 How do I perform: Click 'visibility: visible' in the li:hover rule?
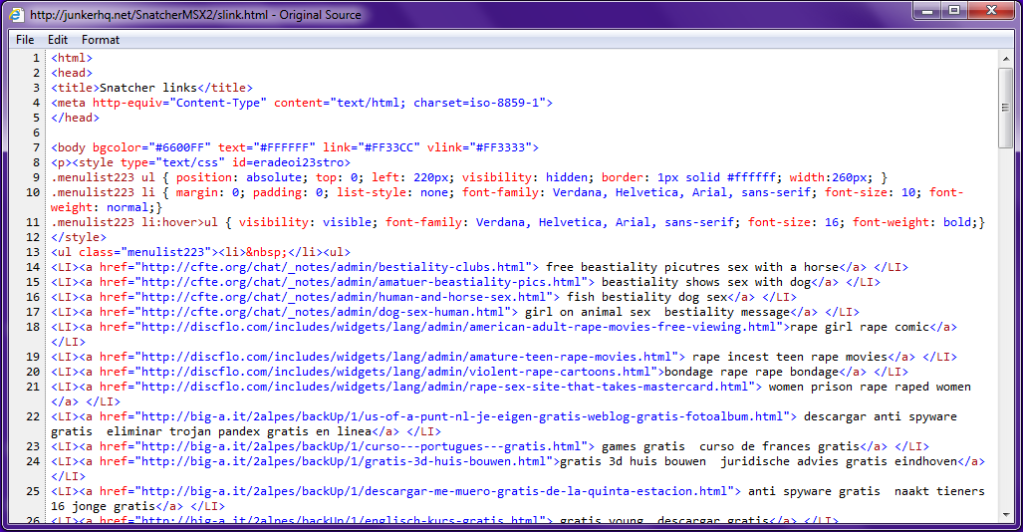pos(307,223)
